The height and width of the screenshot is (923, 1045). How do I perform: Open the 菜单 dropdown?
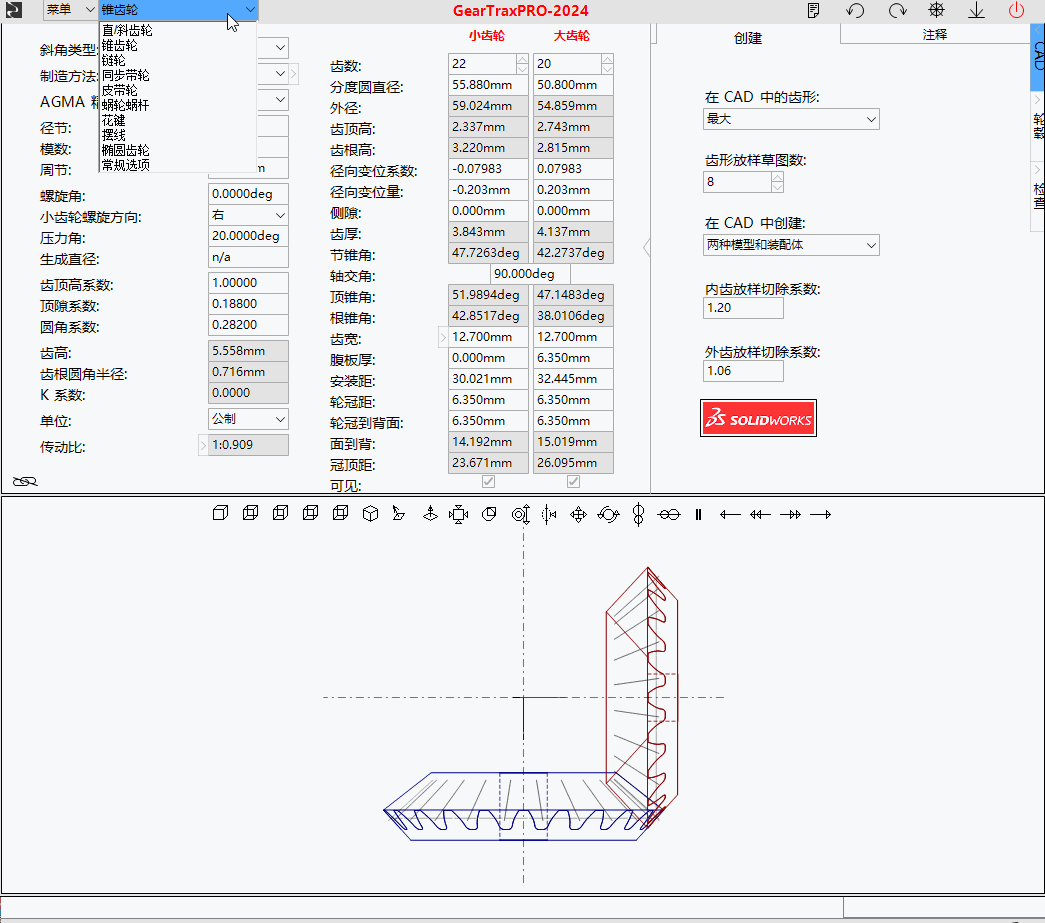70,10
